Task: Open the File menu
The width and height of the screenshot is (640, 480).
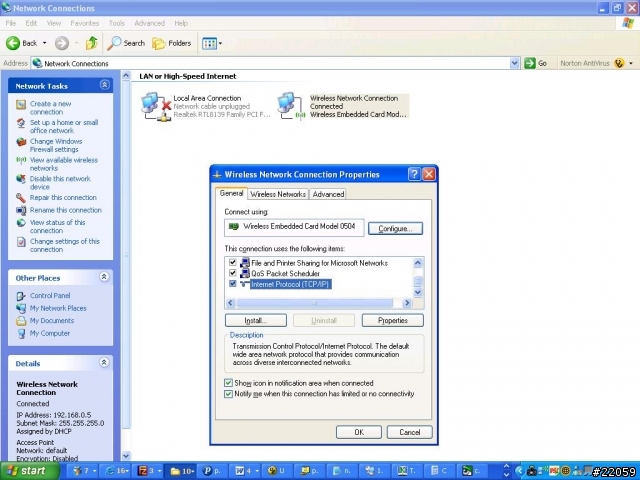Action: 11,23
